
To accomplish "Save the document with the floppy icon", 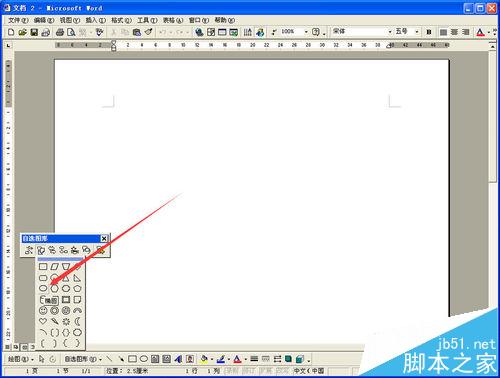I will click(34, 32).
